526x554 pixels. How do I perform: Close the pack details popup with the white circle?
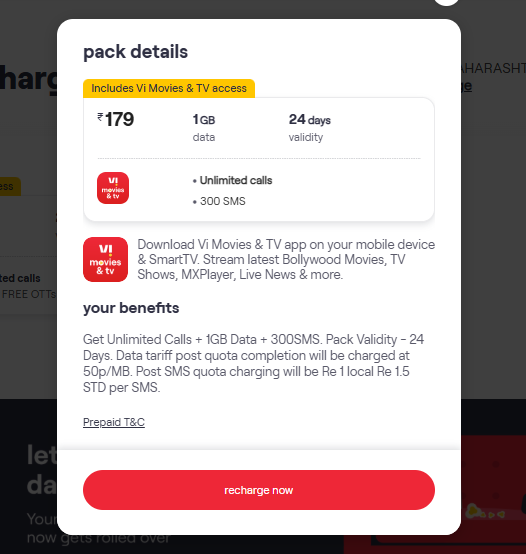coord(446,1)
